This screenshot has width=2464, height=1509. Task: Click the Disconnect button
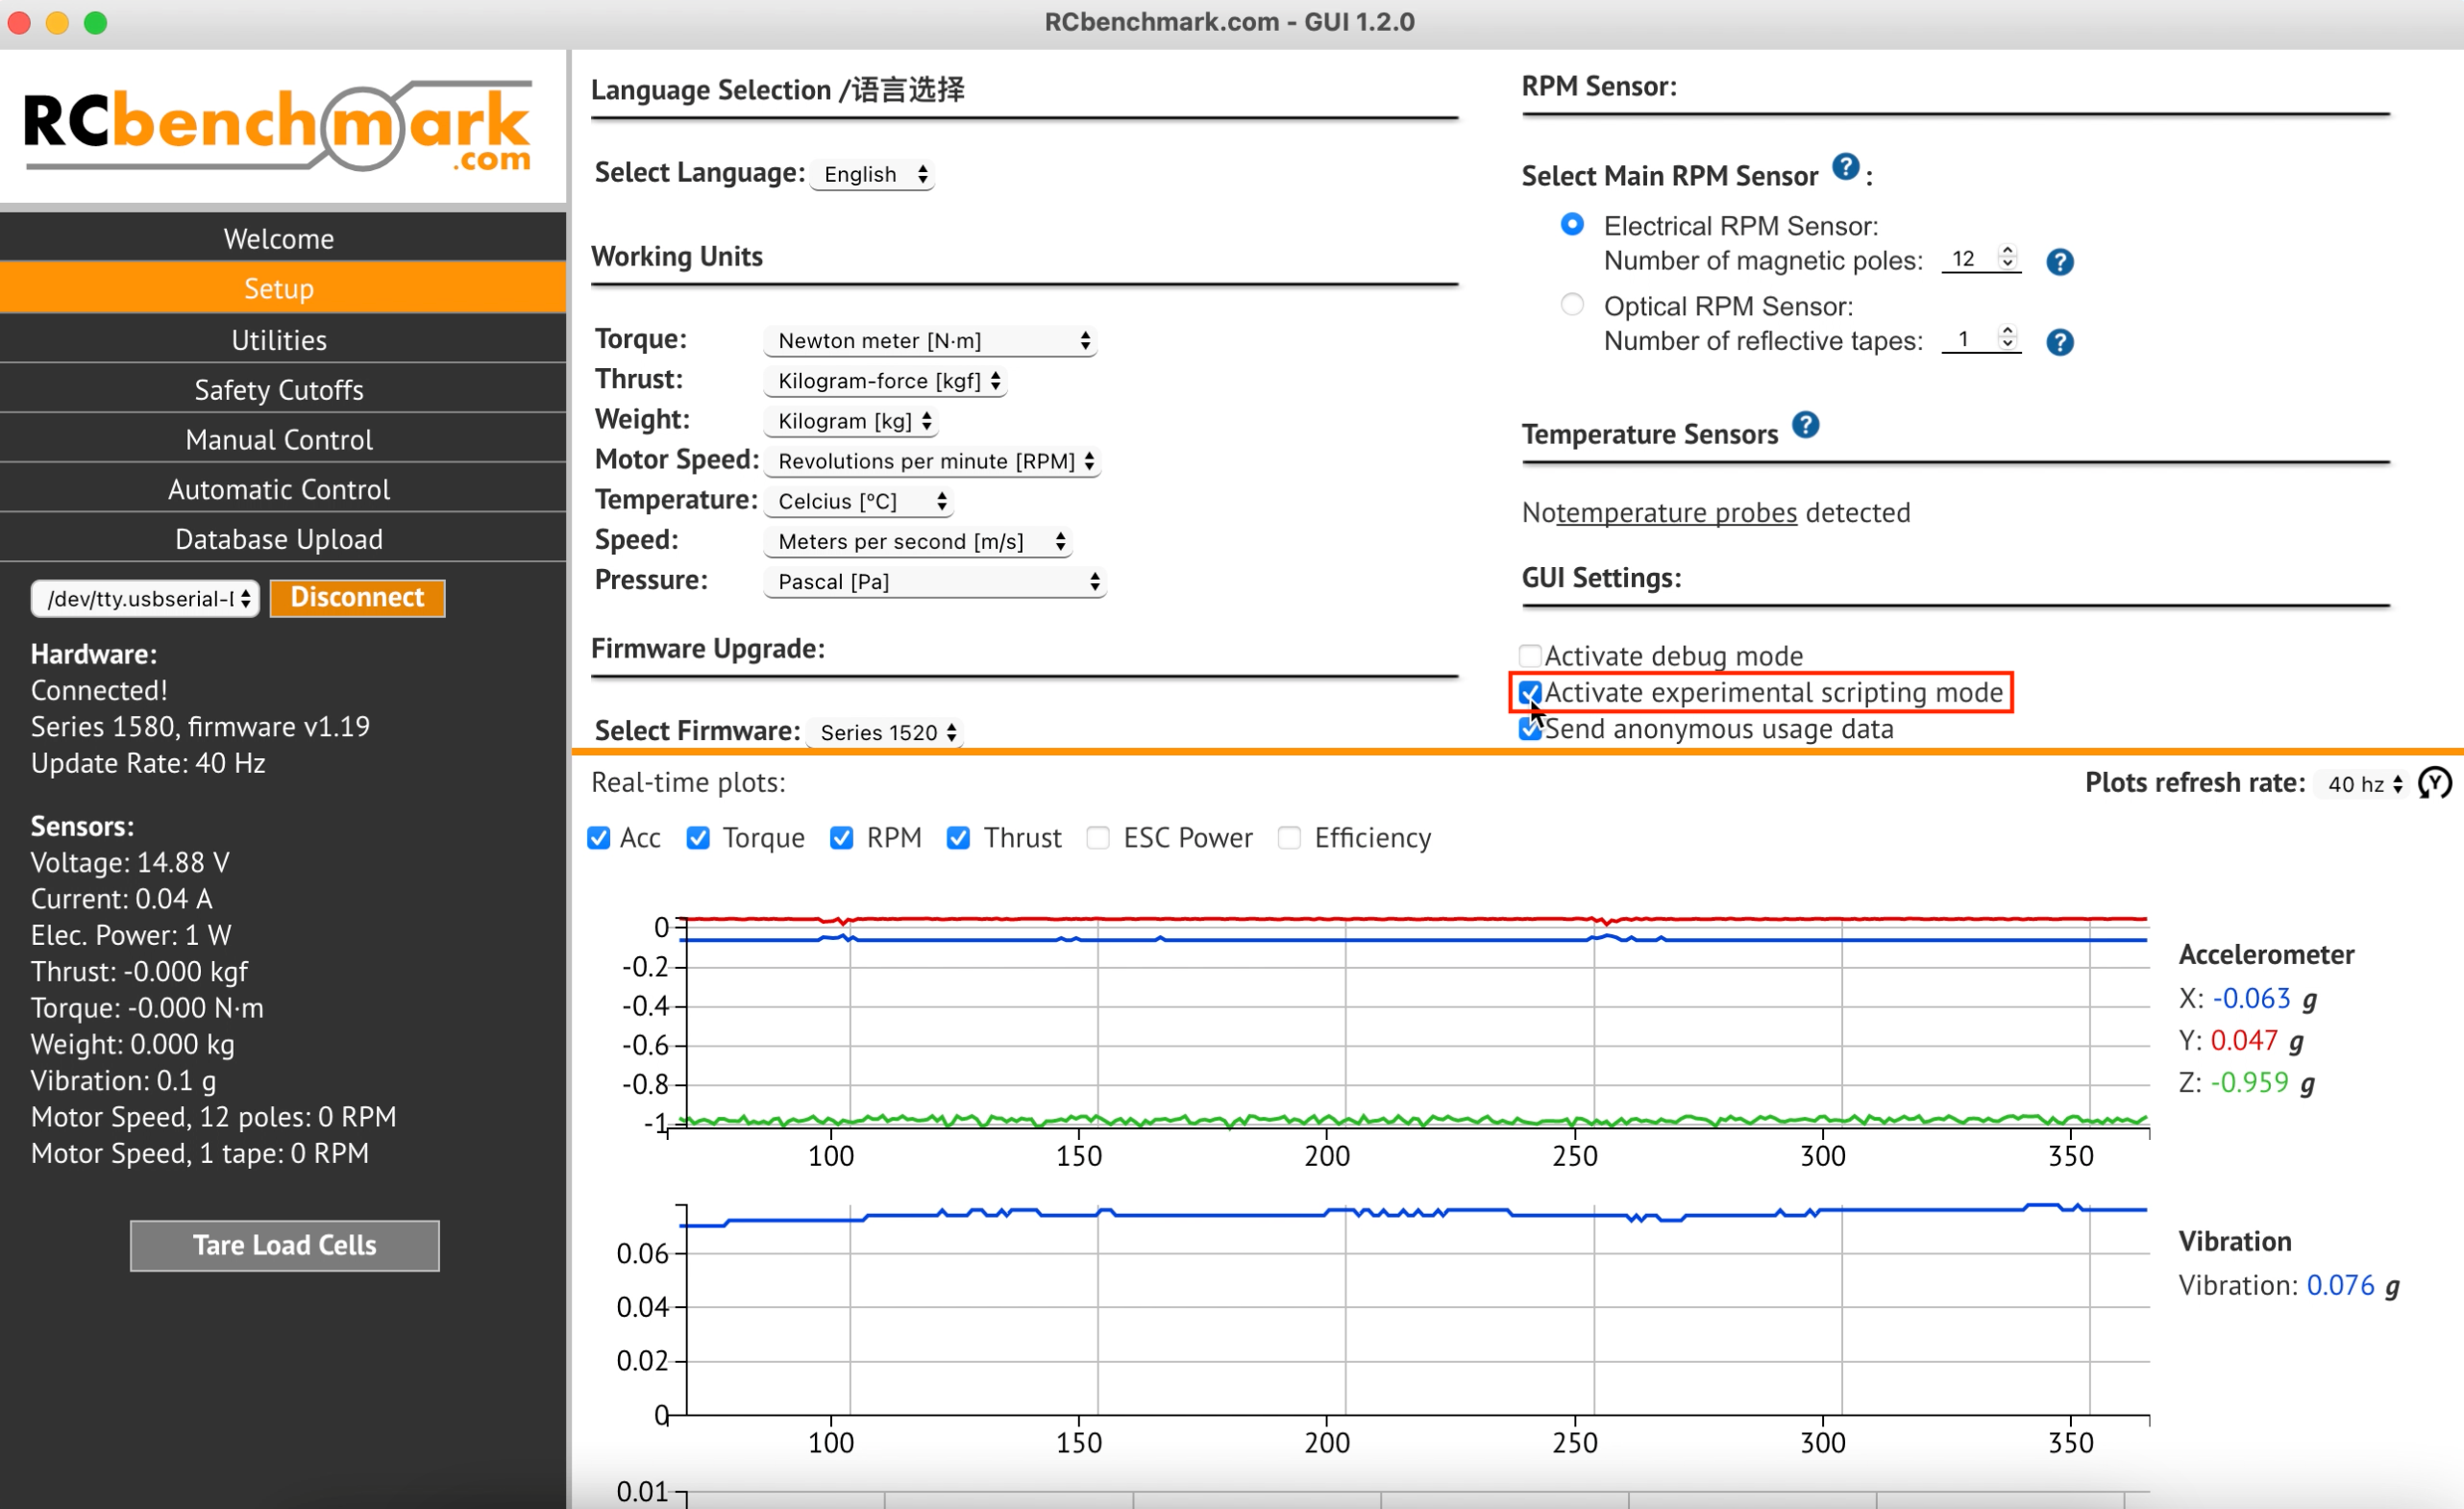pyautogui.click(x=356, y=597)
